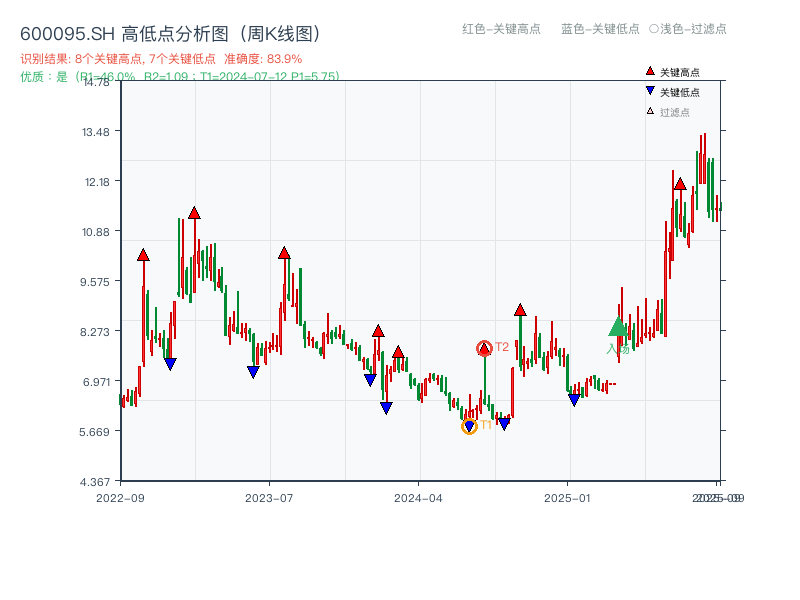800x600 pixels.
Task: Click the T1=2024-07-12 P1=5.75 text link
Action: tap(270, 75)
